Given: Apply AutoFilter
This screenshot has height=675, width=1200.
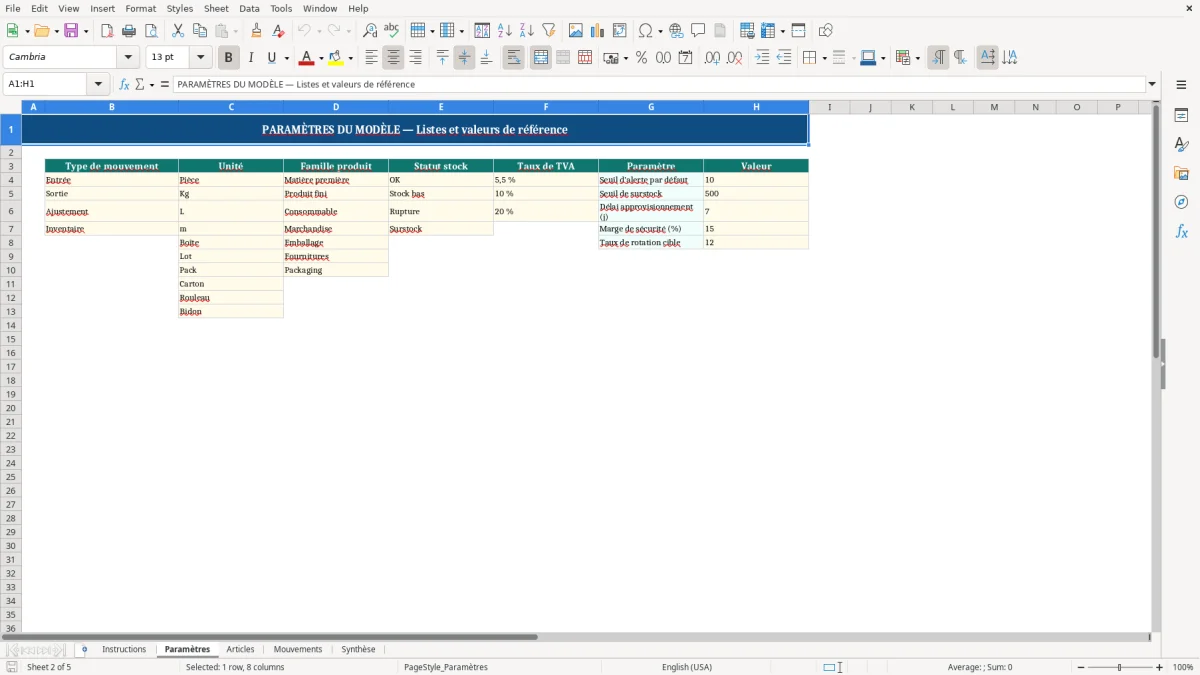Looking at the screenshot, I should [x=549, y=31].
